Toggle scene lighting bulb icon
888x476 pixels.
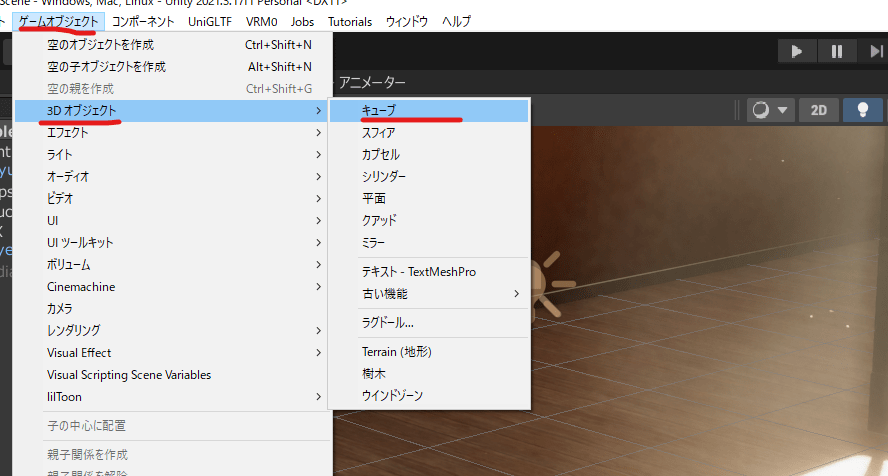[x=861, y=110]
